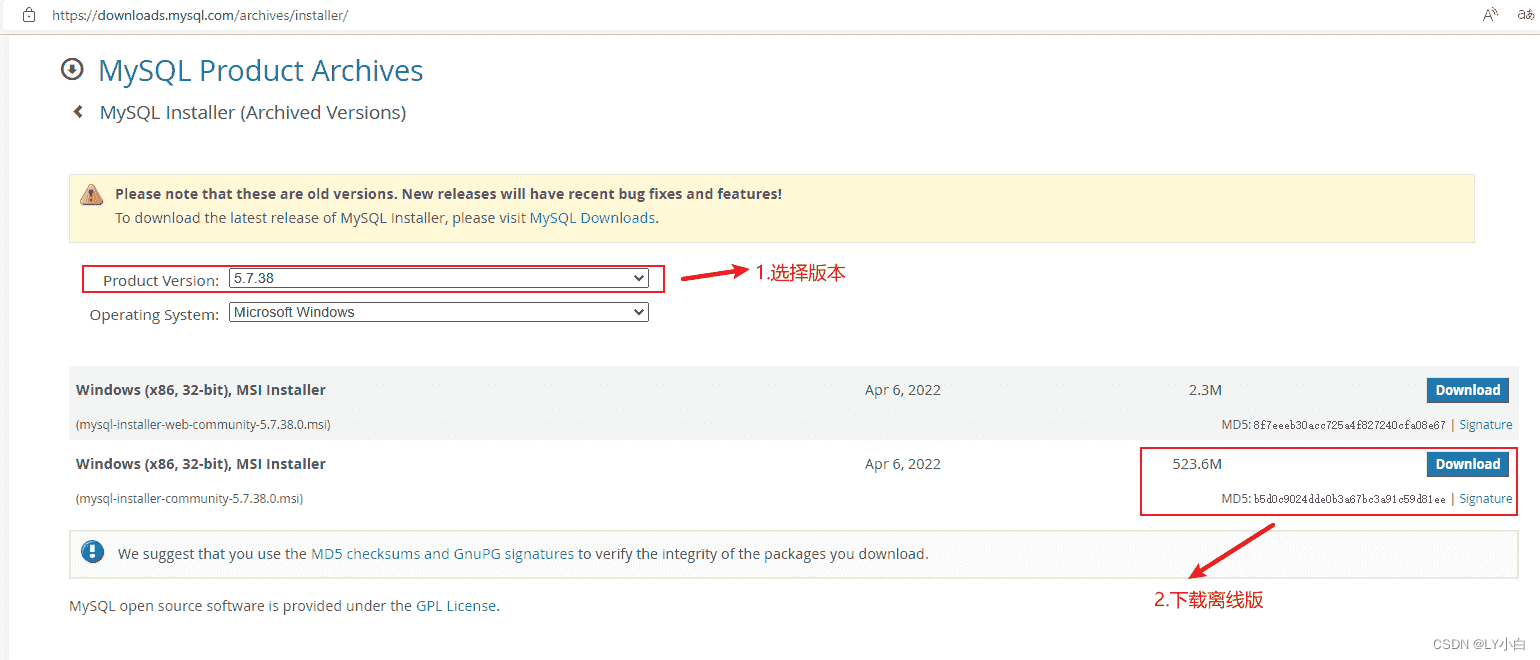
Task: Click the MD5 hash starting with 8f7eeeb30
Action: click(1349, 425)
